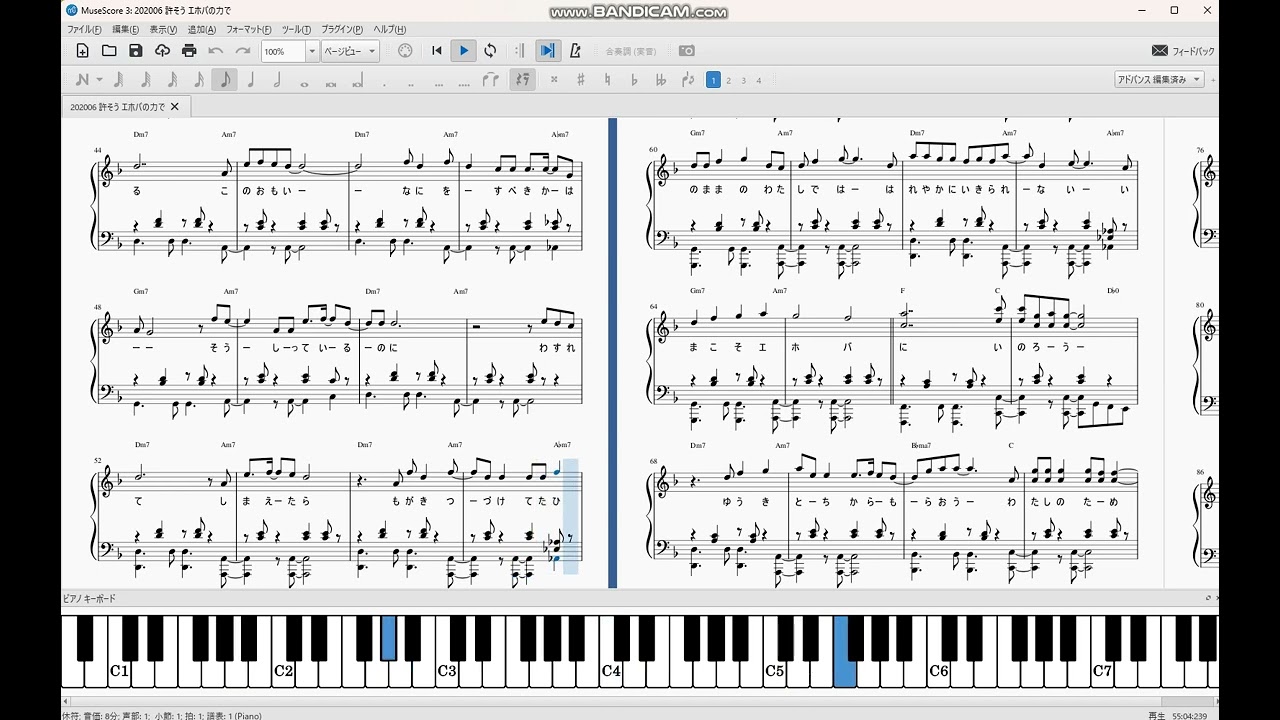
Task: Close the 202006 score tab
Action: click(175, 106)
